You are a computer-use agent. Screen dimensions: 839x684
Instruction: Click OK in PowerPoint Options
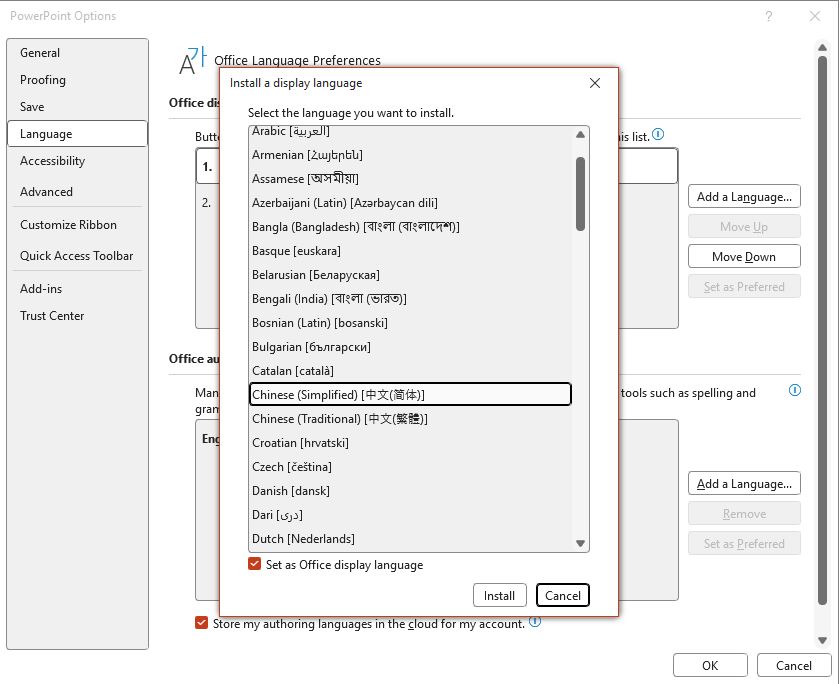710,665
